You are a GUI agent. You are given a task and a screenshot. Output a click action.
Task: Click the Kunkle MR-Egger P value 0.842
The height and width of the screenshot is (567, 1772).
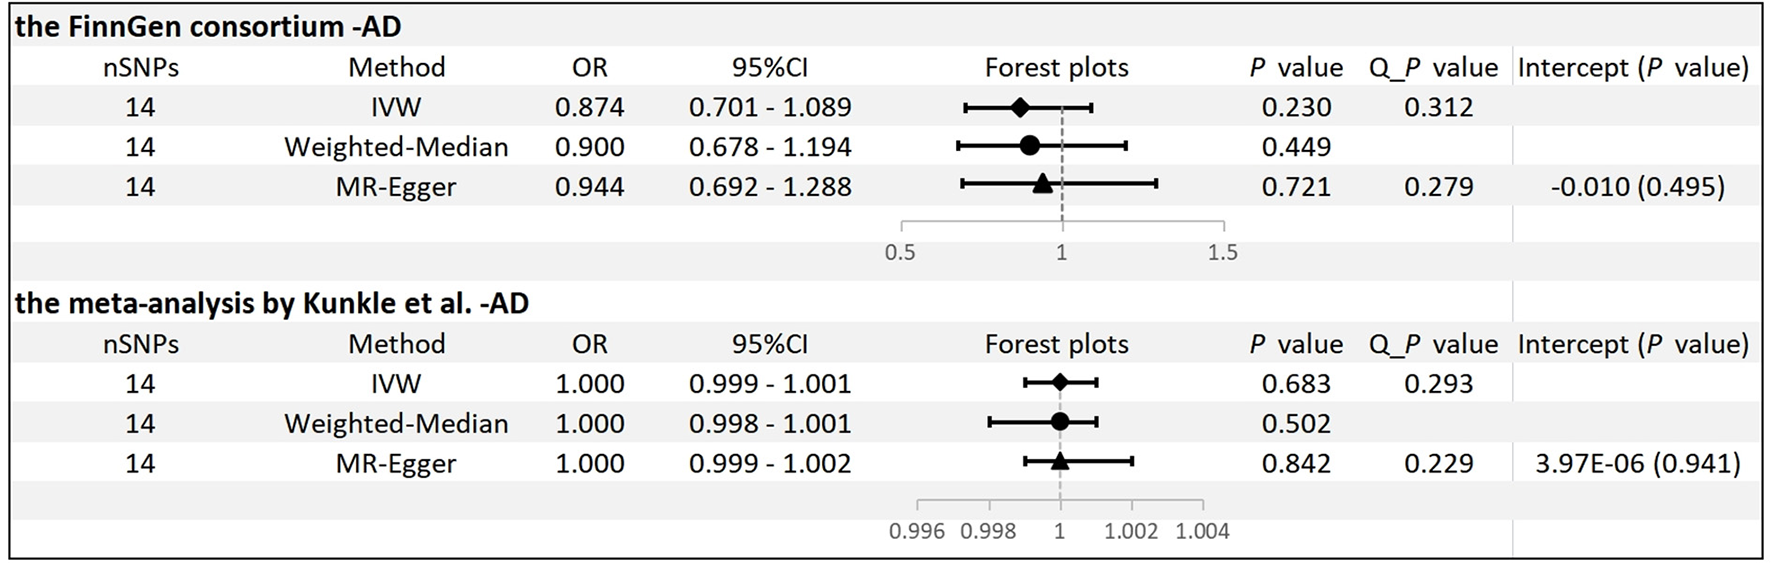tap(1296, 463)
